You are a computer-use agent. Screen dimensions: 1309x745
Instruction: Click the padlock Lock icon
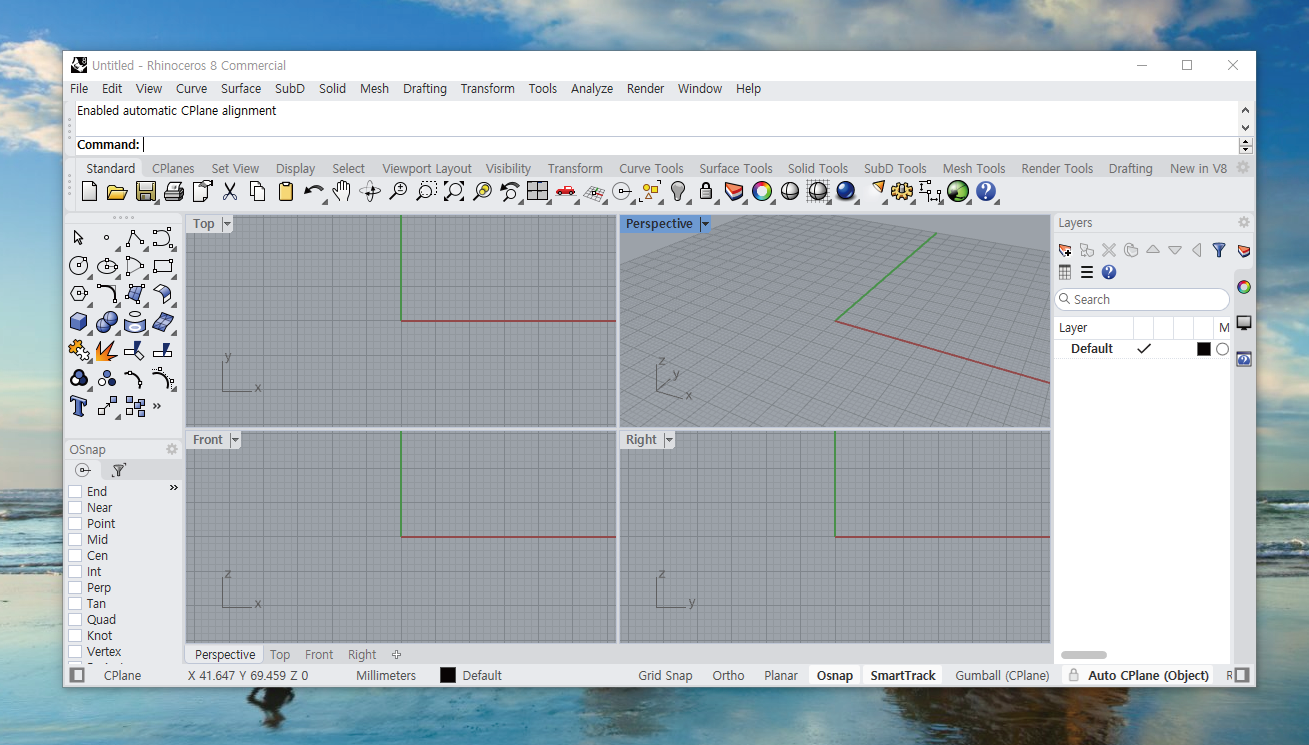click(x=706, y=192)
